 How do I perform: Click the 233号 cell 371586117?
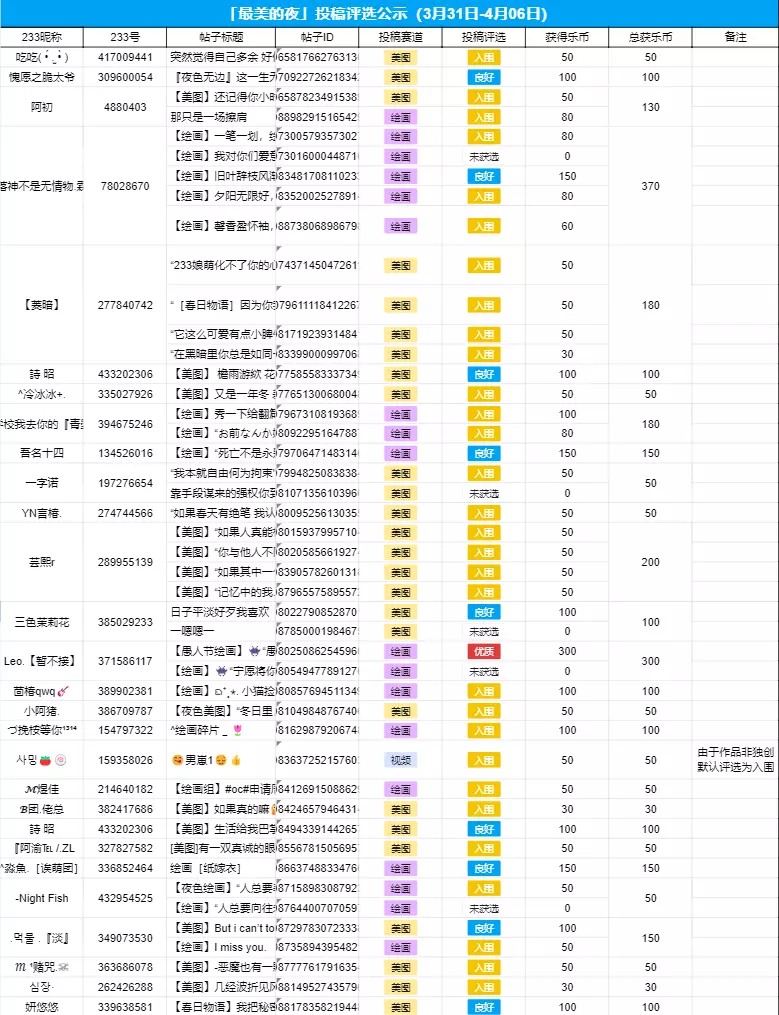125,661
